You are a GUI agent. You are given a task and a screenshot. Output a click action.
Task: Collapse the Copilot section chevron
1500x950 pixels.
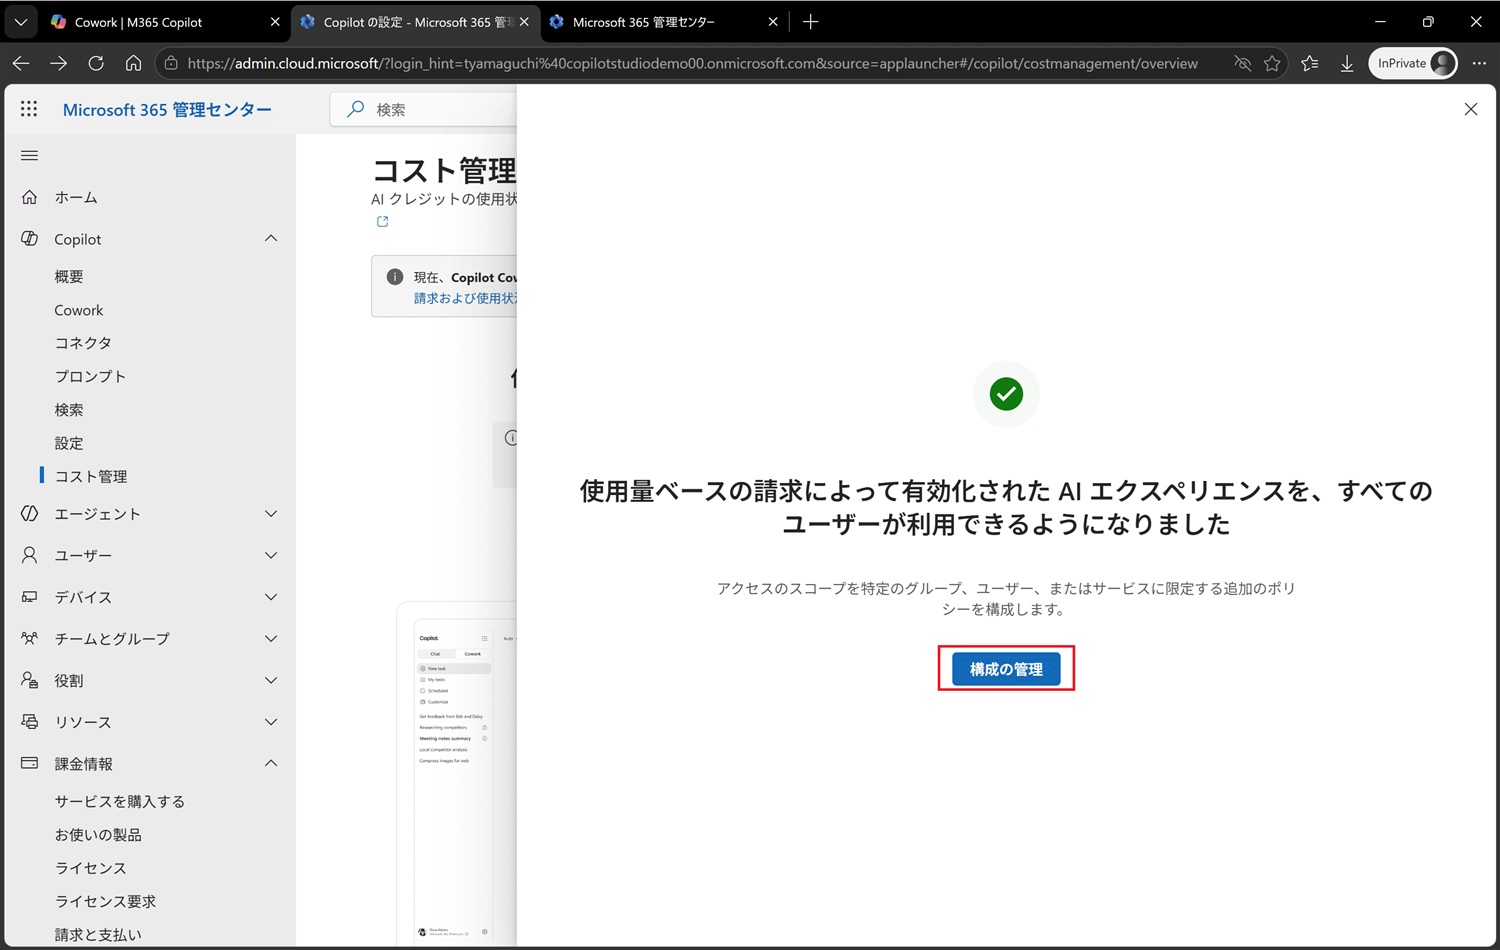[271, 239]
